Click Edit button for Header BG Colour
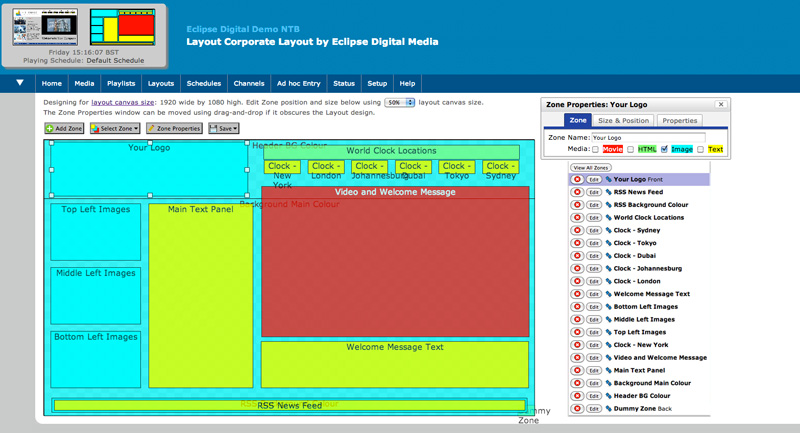 pyautogui.click(x=593, y=396)
